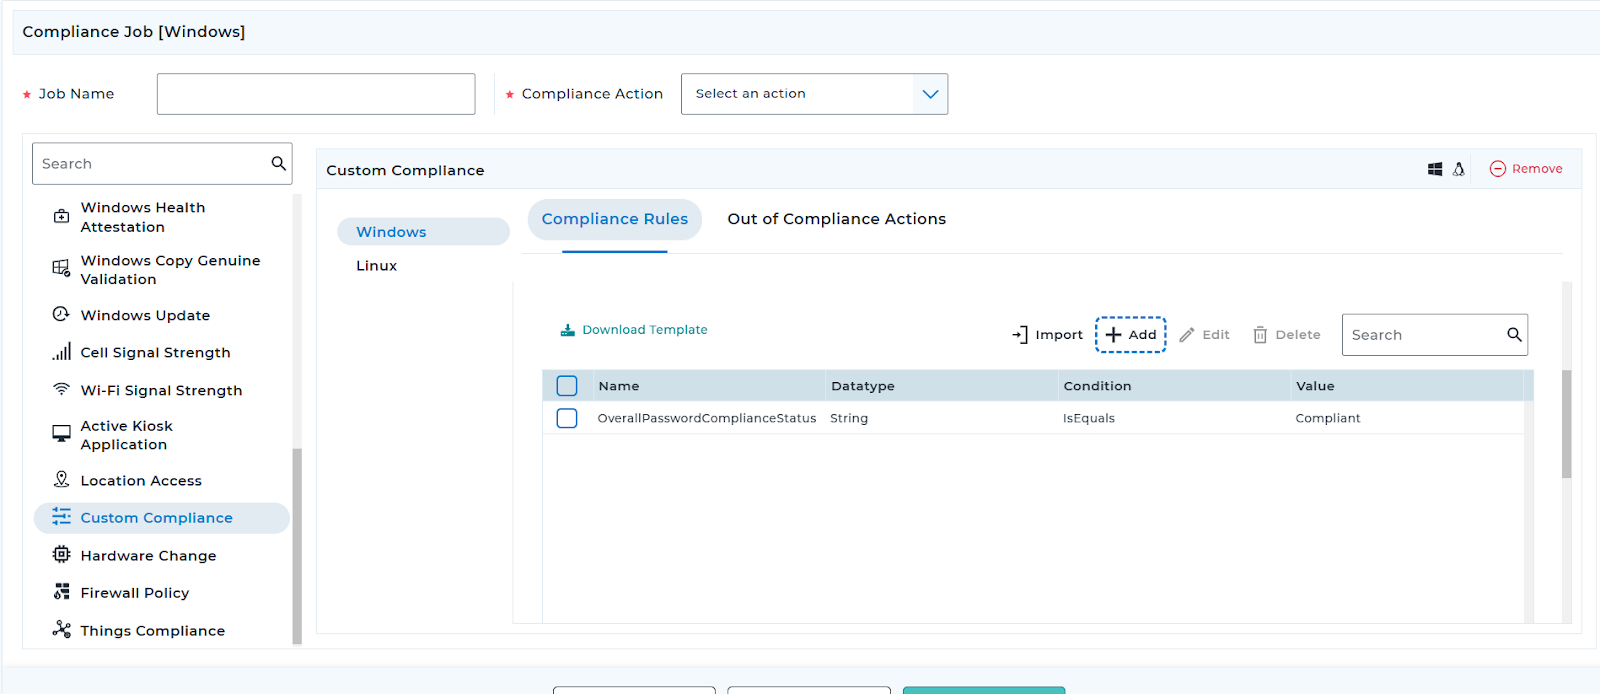
Task: Switch to Out of Compliance Actions tab
Action: click(x=836, y=219)
